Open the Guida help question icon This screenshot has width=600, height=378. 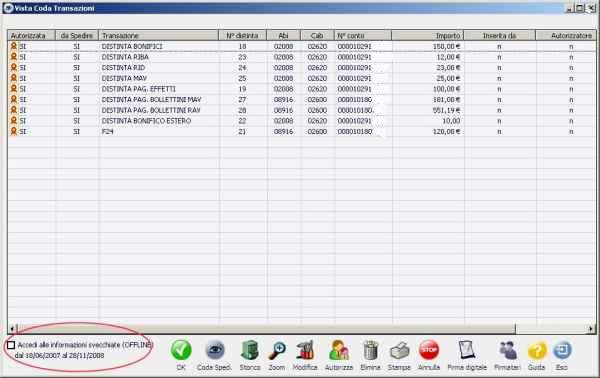[x=537, y=351]
